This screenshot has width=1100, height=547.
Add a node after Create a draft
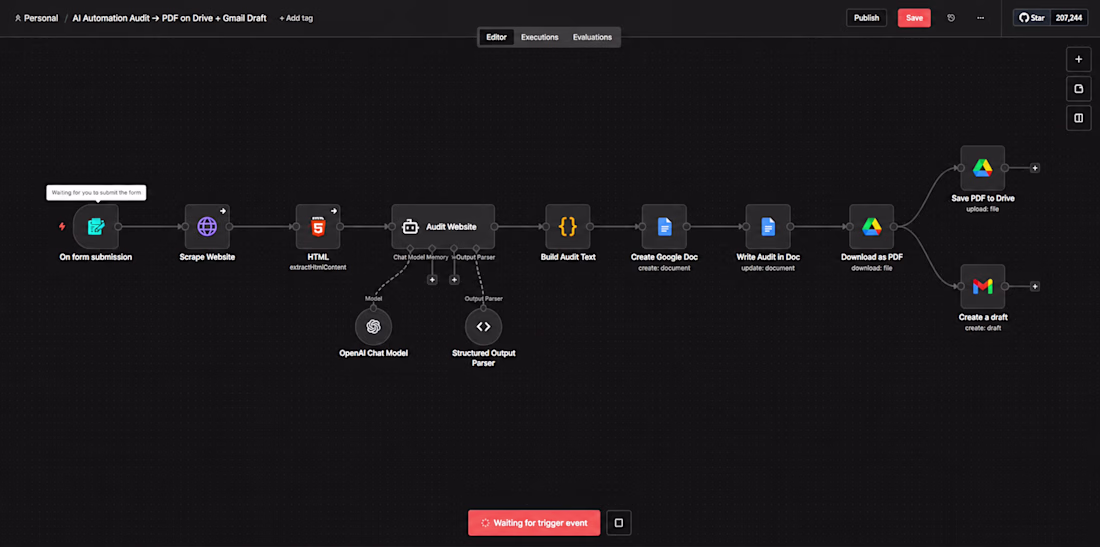point(1035,286)
